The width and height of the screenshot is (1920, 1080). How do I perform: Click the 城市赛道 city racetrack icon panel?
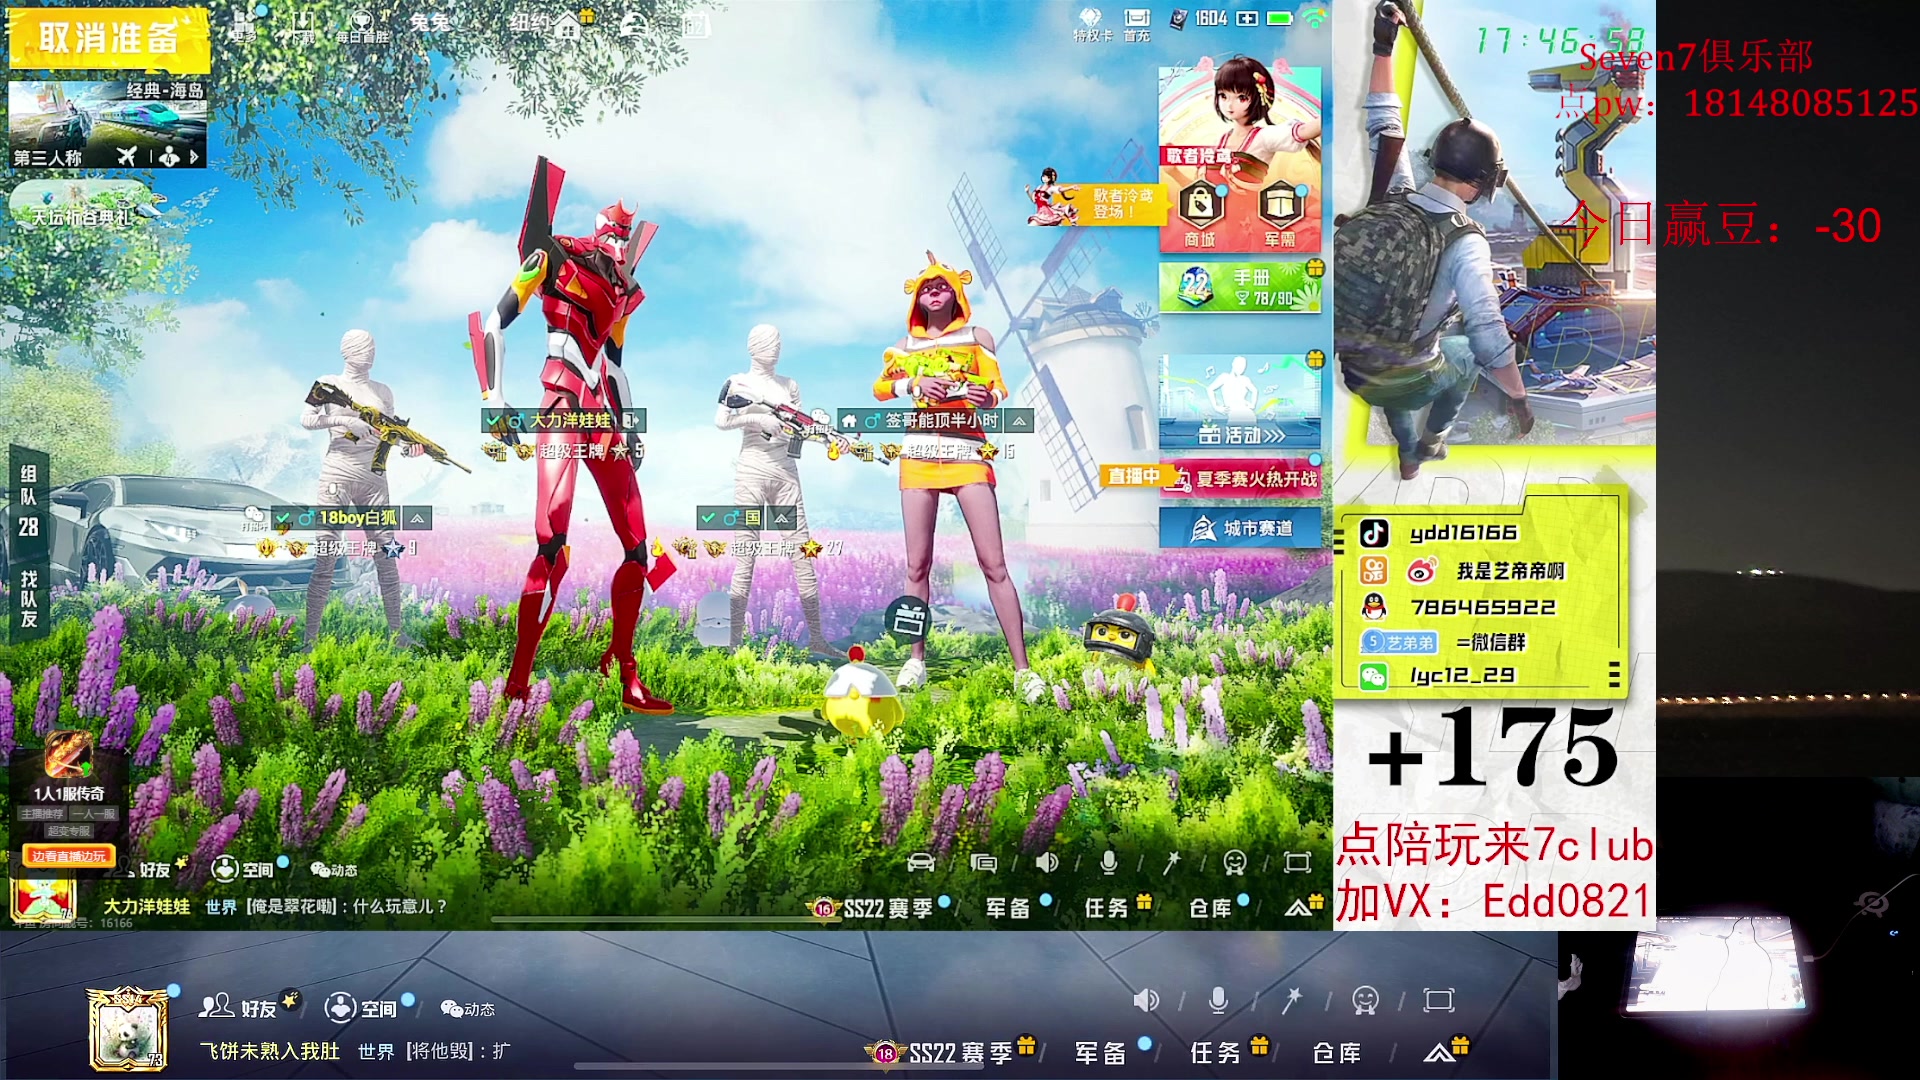point(1240,528)
